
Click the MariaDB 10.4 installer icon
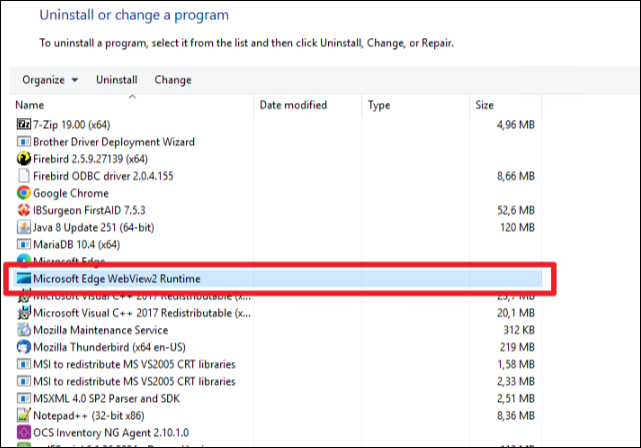(24, 244)
